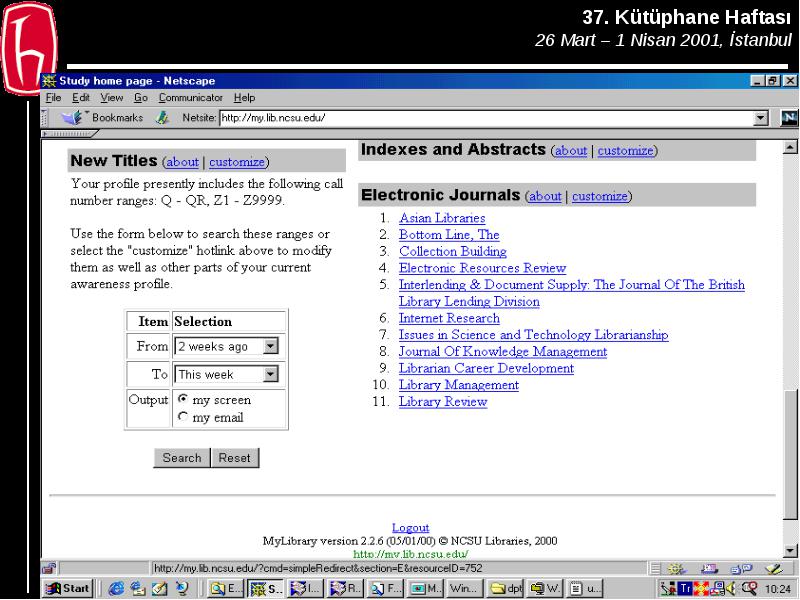This screenshot has width=800, height=600.
Task: Open Indexes and Abstracts customize link
Action: click(626, 151)
